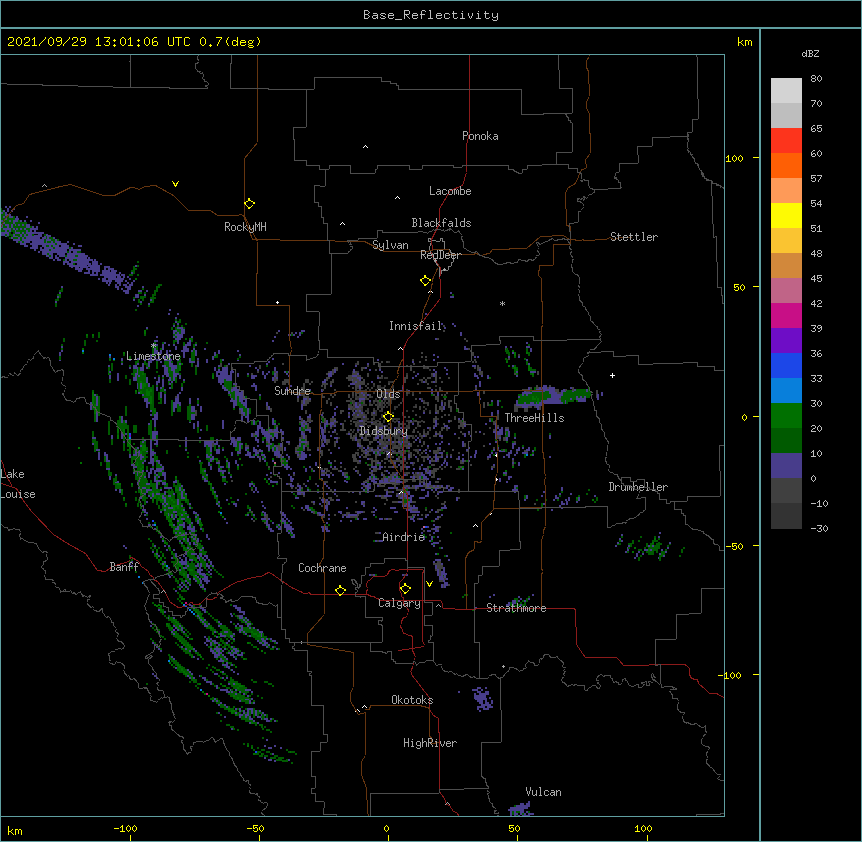862x842 pixels.
Task: Click the Strathmore label
Action: click(516, 608)
